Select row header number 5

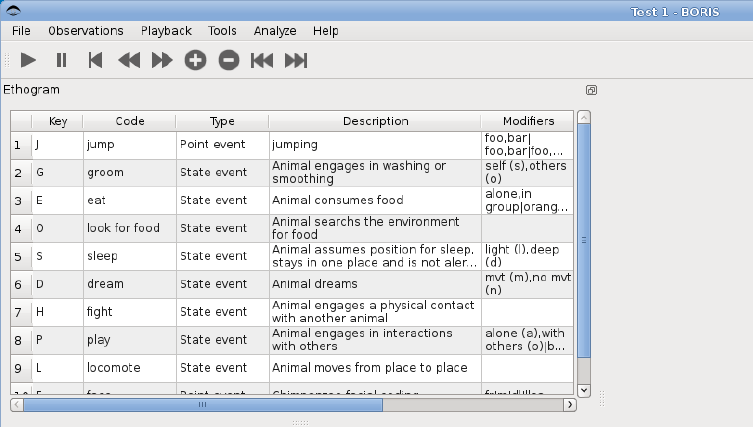pos(21,256)
